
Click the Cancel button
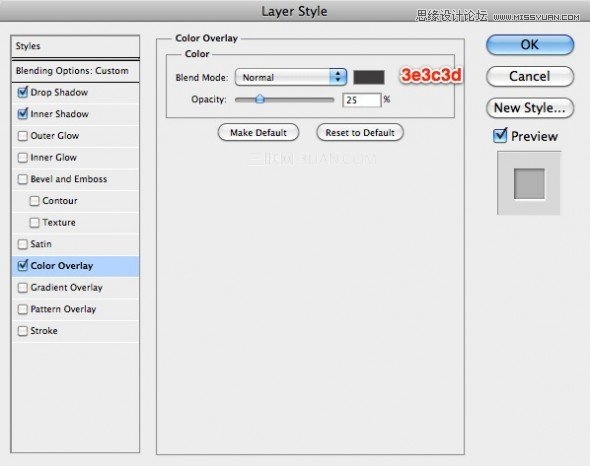pos(530,76)
